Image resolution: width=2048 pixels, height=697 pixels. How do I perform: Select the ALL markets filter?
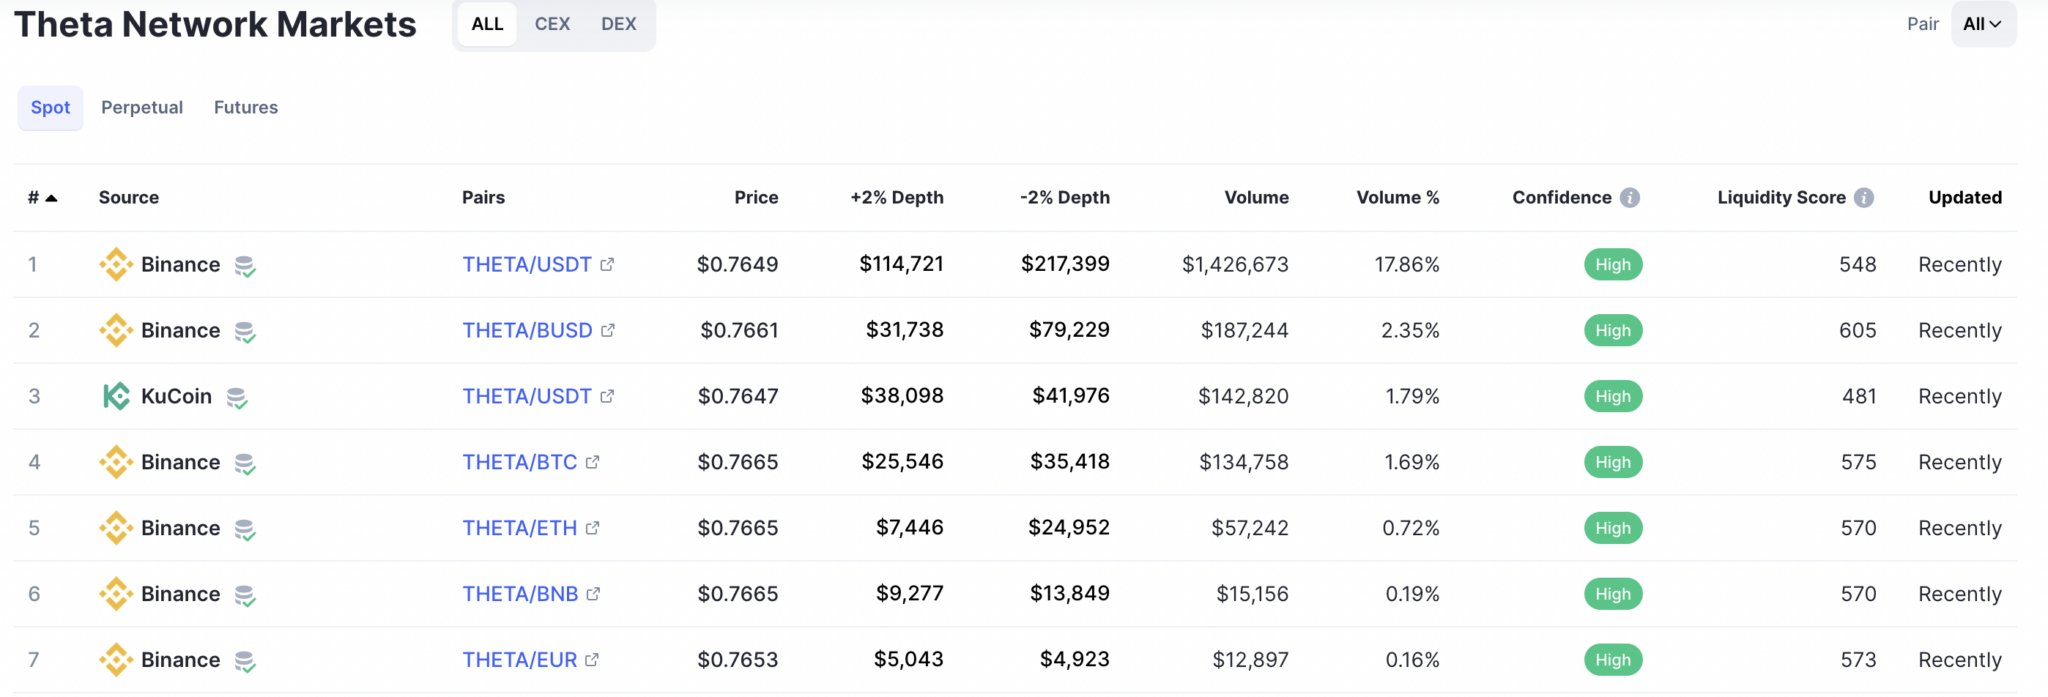(487, 24)
